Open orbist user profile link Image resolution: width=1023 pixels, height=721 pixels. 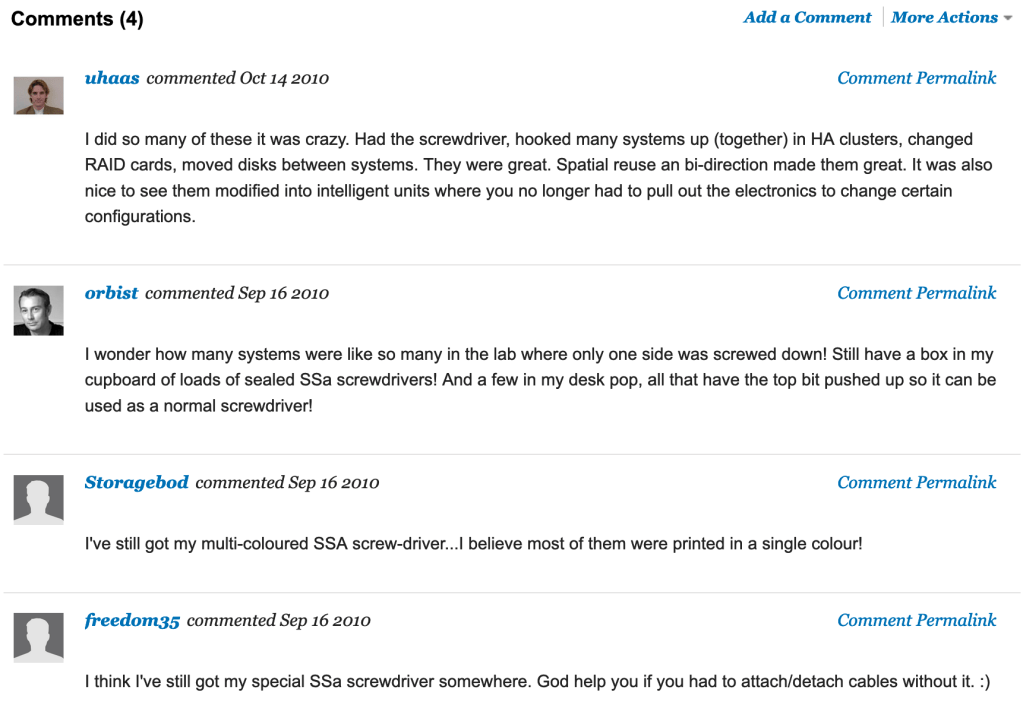pyautogui.click(x=111, y=293)
